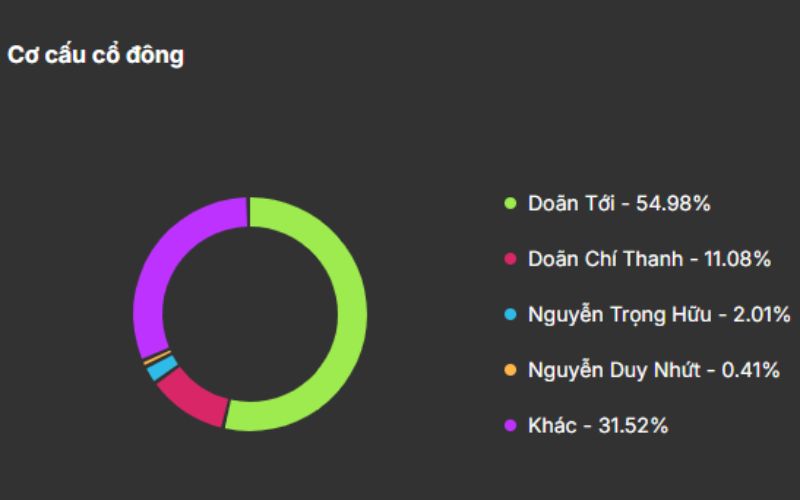The height and width of the screenshot is (500, 800).
Task: Click the green Doãn Tới legend dot
Action: click(x=510, y=203)
